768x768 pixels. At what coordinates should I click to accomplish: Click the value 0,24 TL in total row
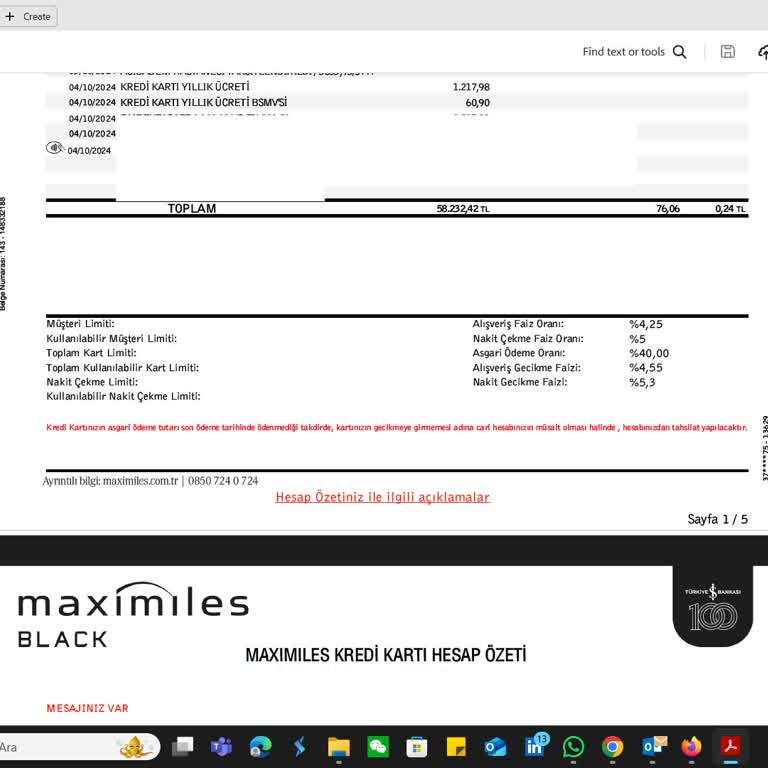click(730, 209)
